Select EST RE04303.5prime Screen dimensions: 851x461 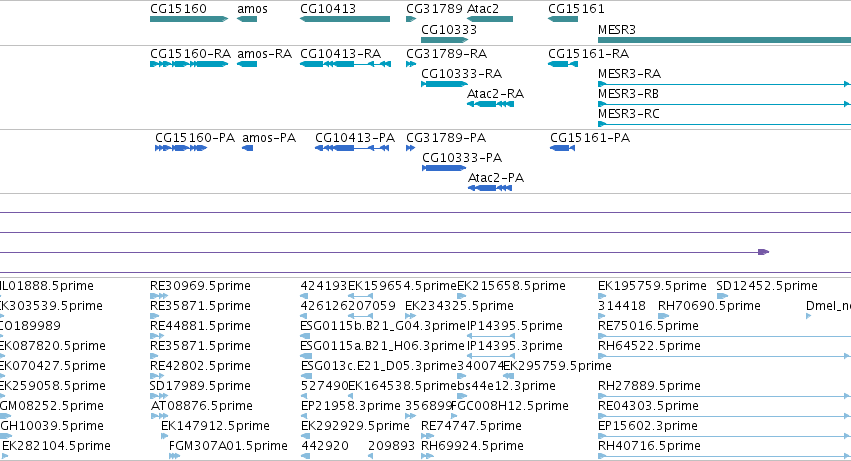click(x=648, y=406)
